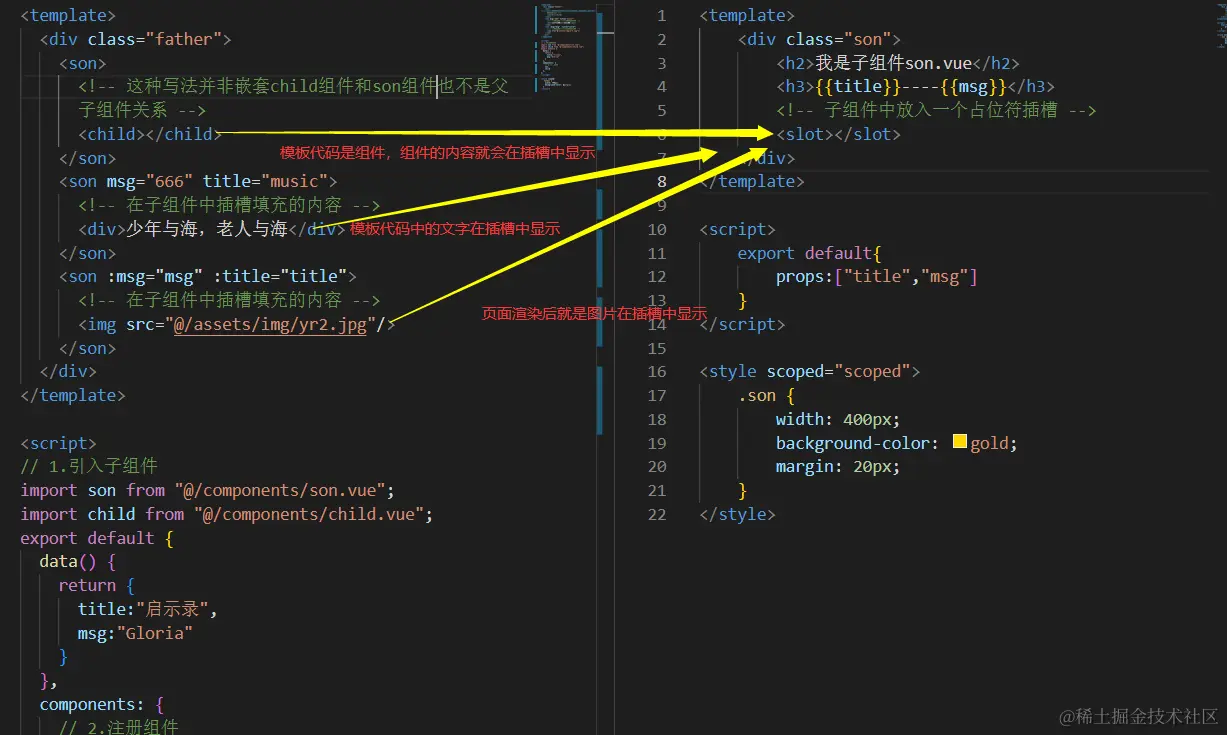The width and height of the screenshot is (1227, 735).
Task: Click the msg:"Gloria" line
Action: pos(135,633)
